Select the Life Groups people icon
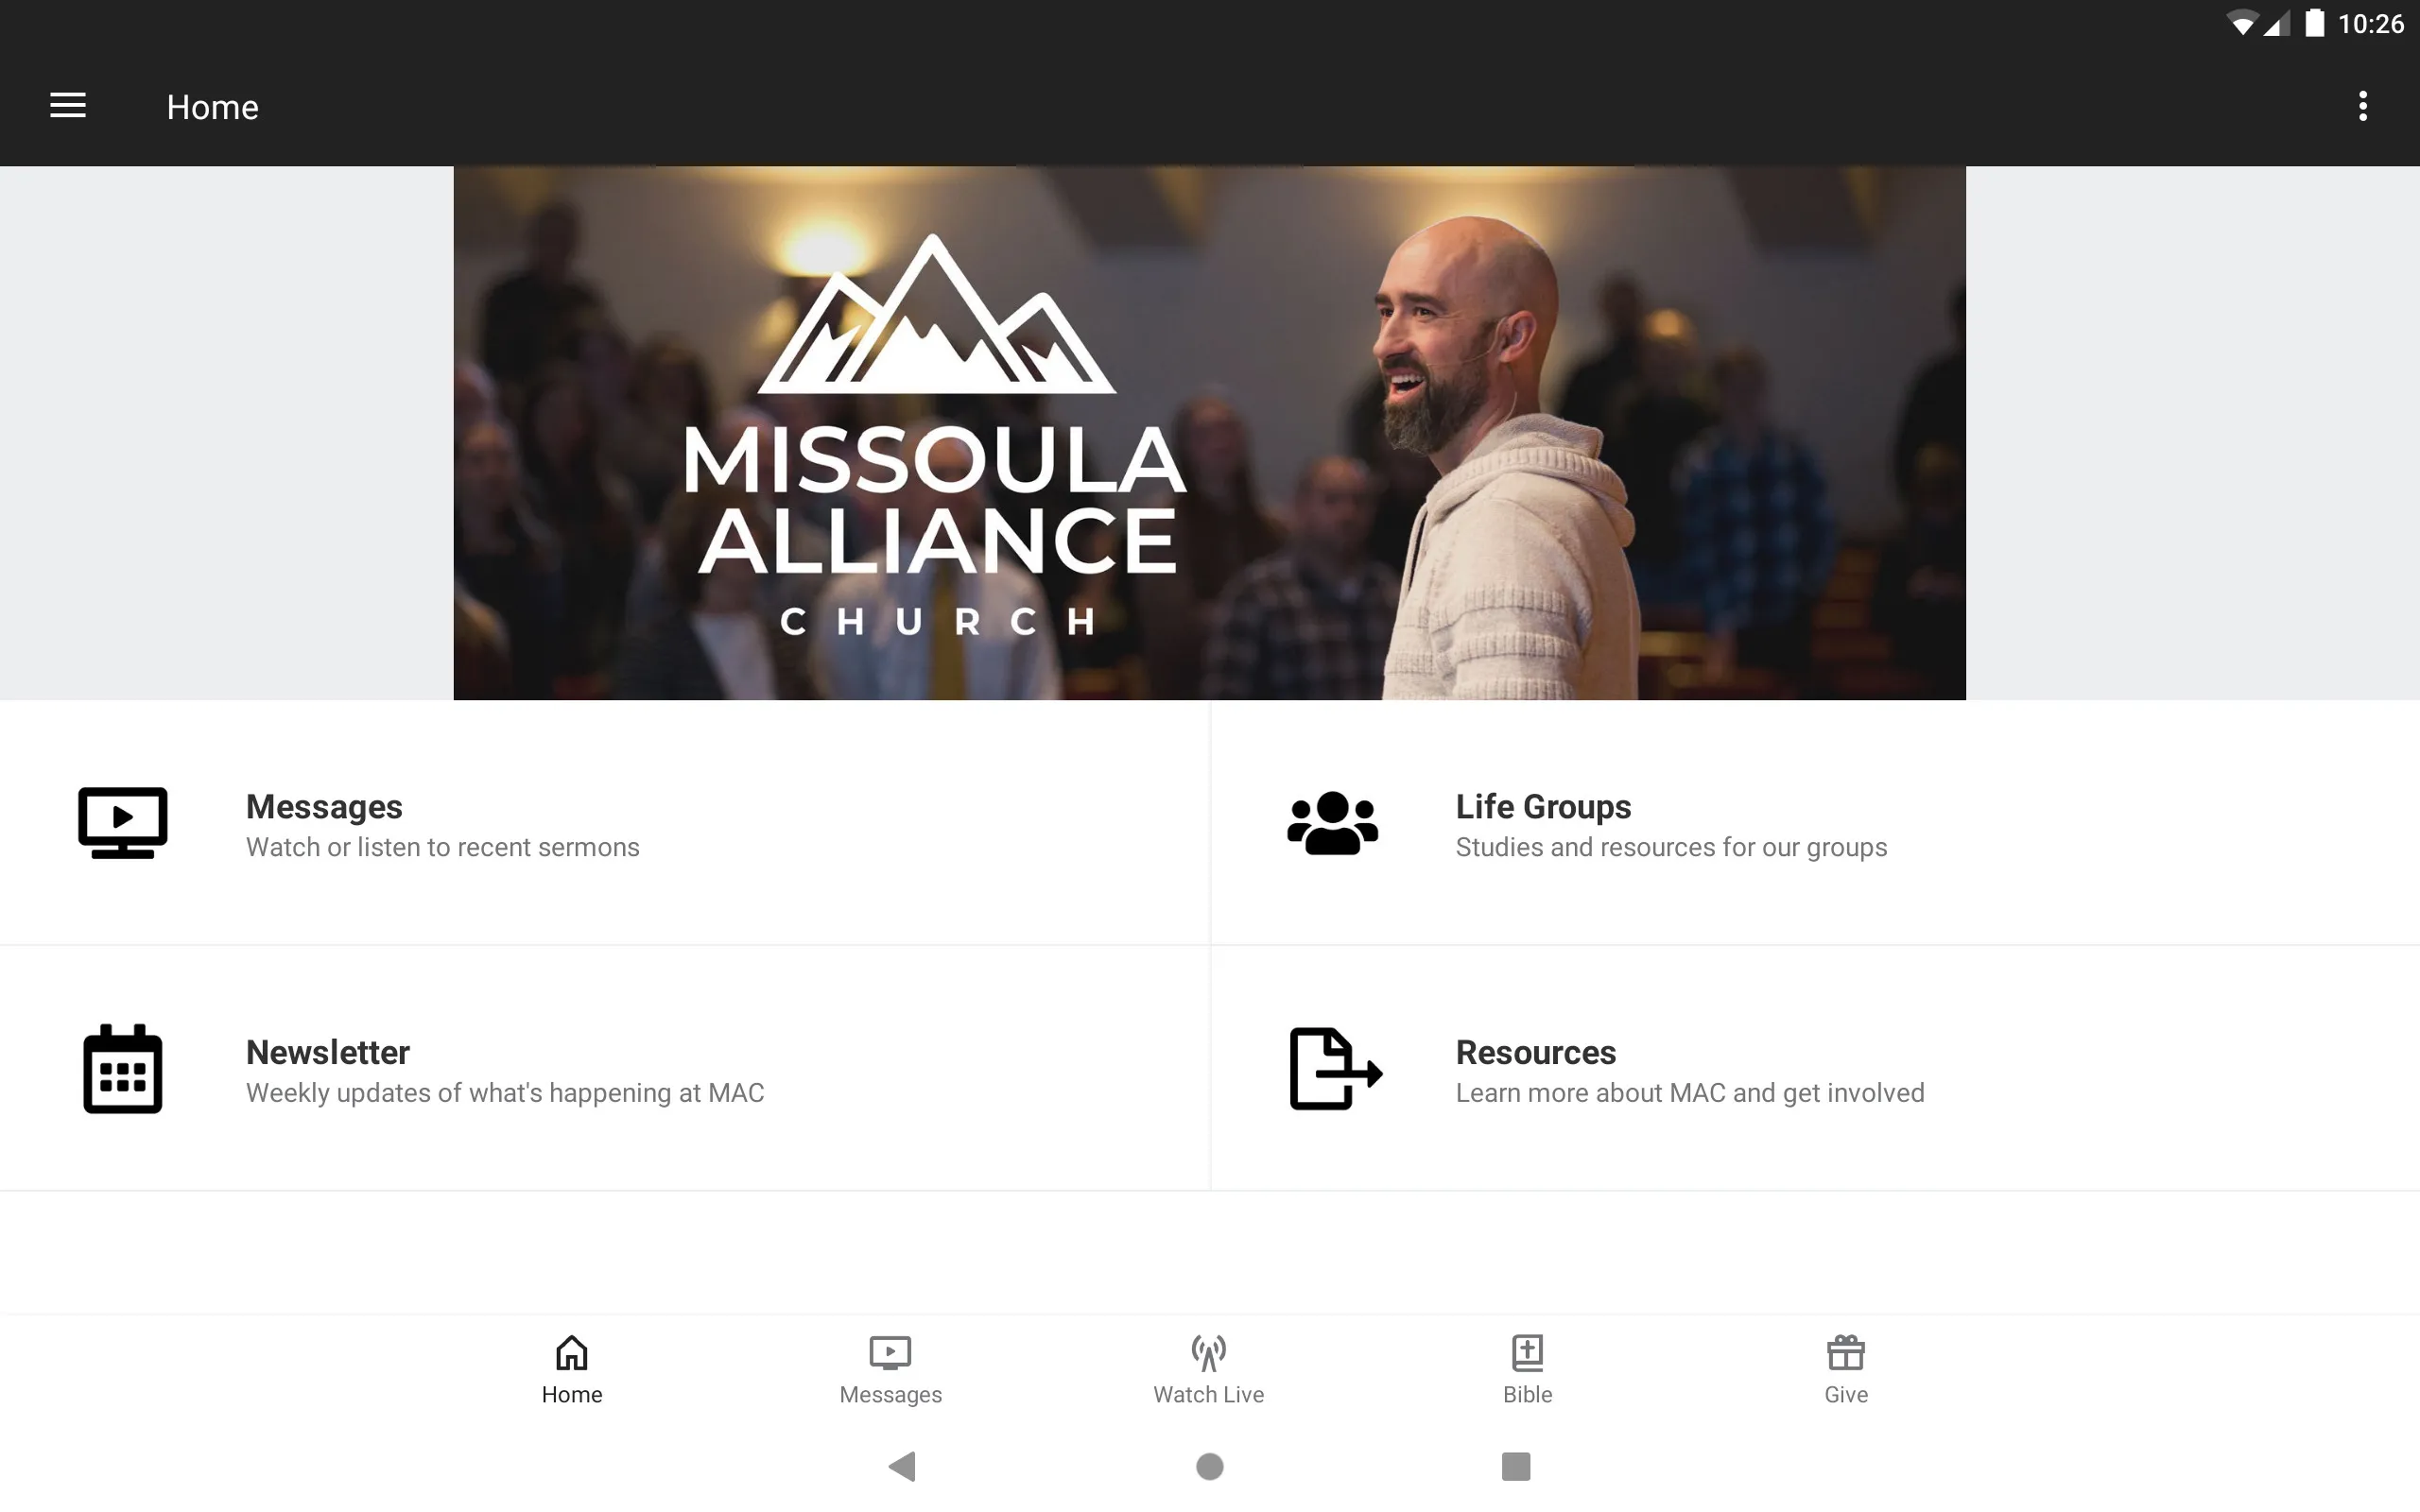This screenshot has width=2420, height=1512. (x=1333, y=822)
